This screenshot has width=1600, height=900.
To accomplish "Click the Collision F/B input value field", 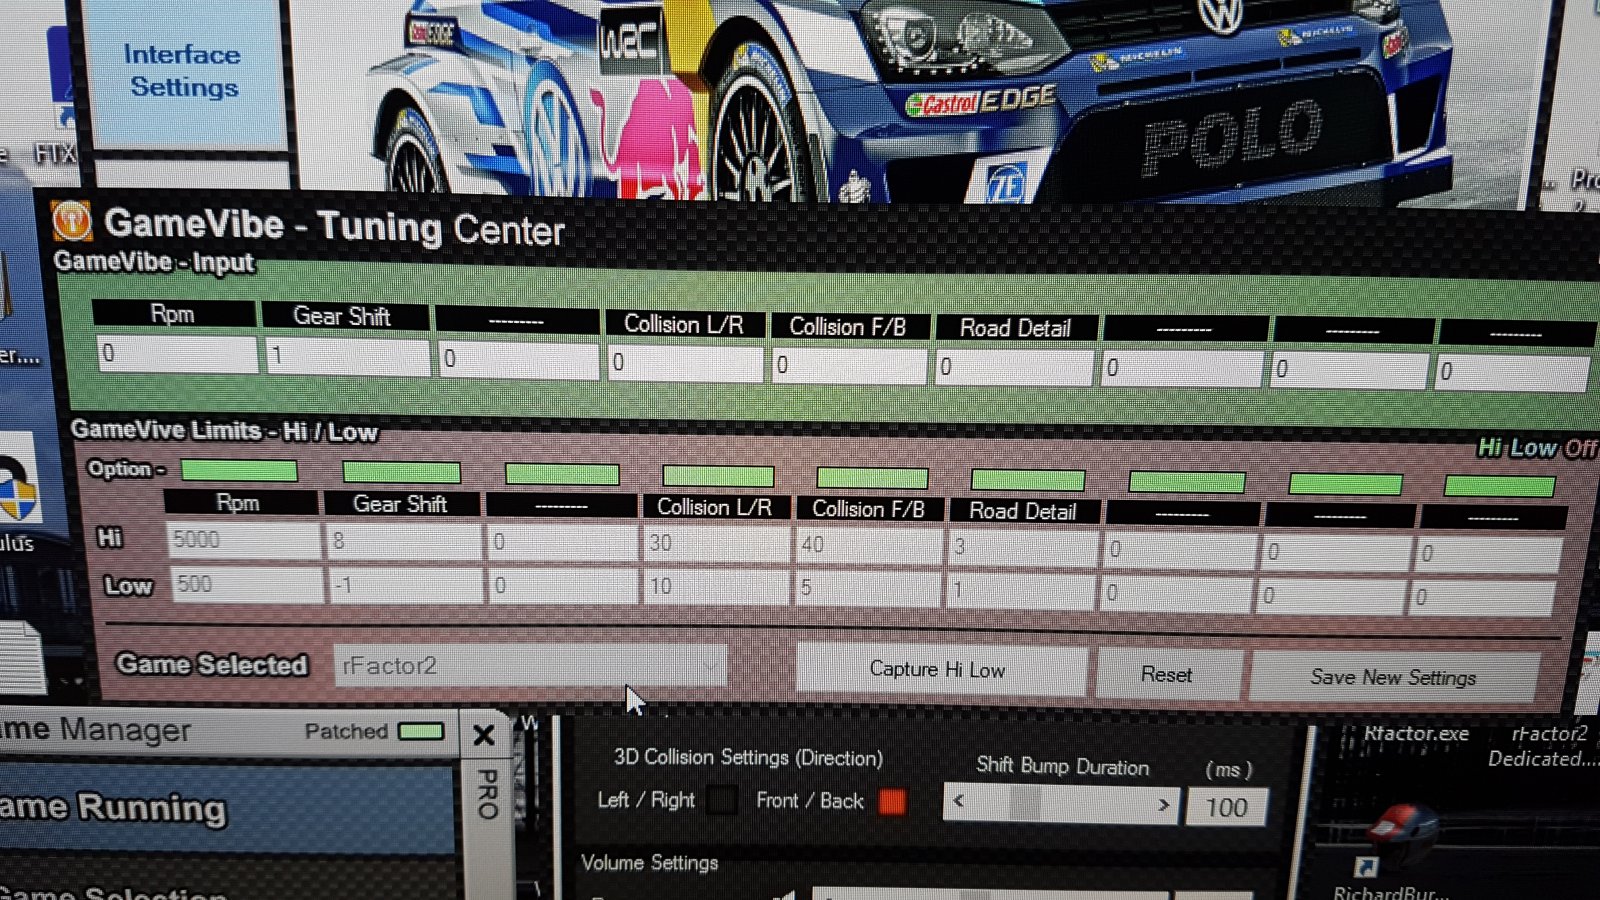I will [850, 365].
